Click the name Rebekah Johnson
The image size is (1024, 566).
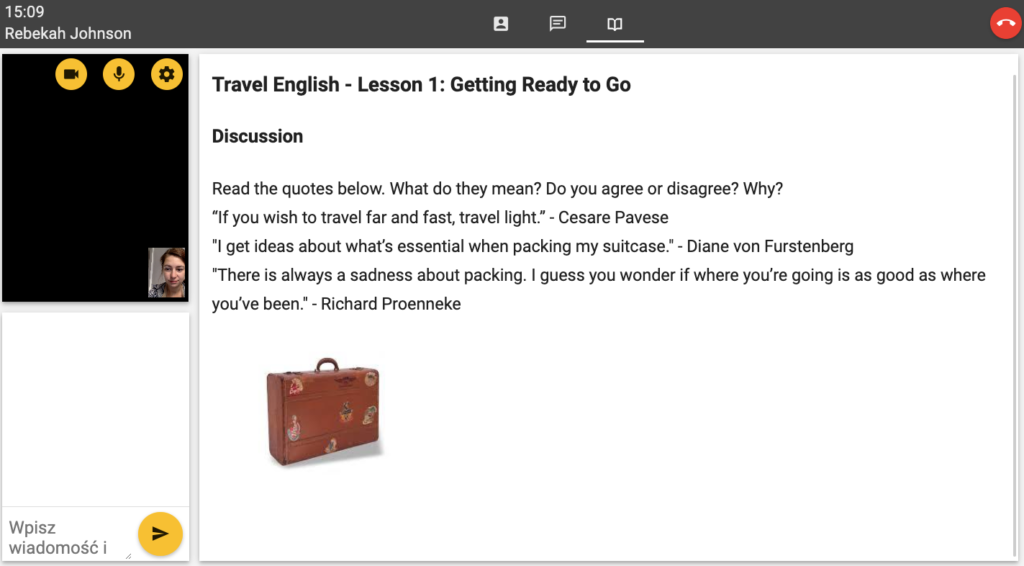[68, 33]
